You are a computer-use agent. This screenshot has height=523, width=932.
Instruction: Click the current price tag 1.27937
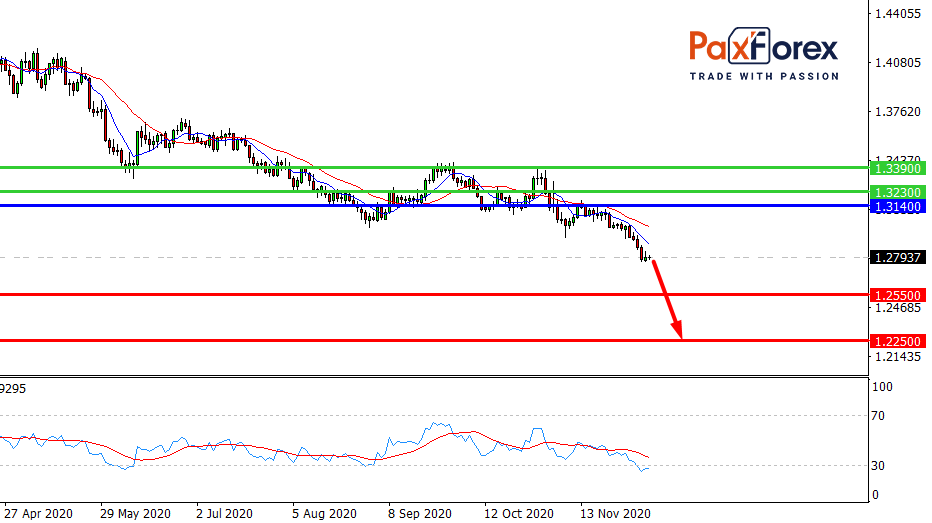pos(896,257)
